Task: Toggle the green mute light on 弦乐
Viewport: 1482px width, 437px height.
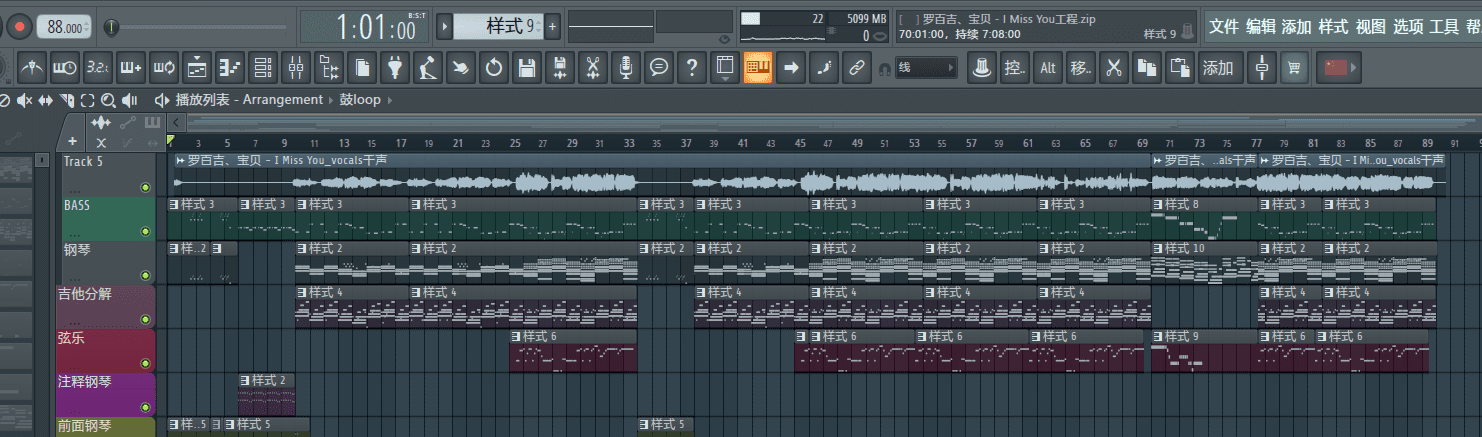Action: (x=146, y=363)
